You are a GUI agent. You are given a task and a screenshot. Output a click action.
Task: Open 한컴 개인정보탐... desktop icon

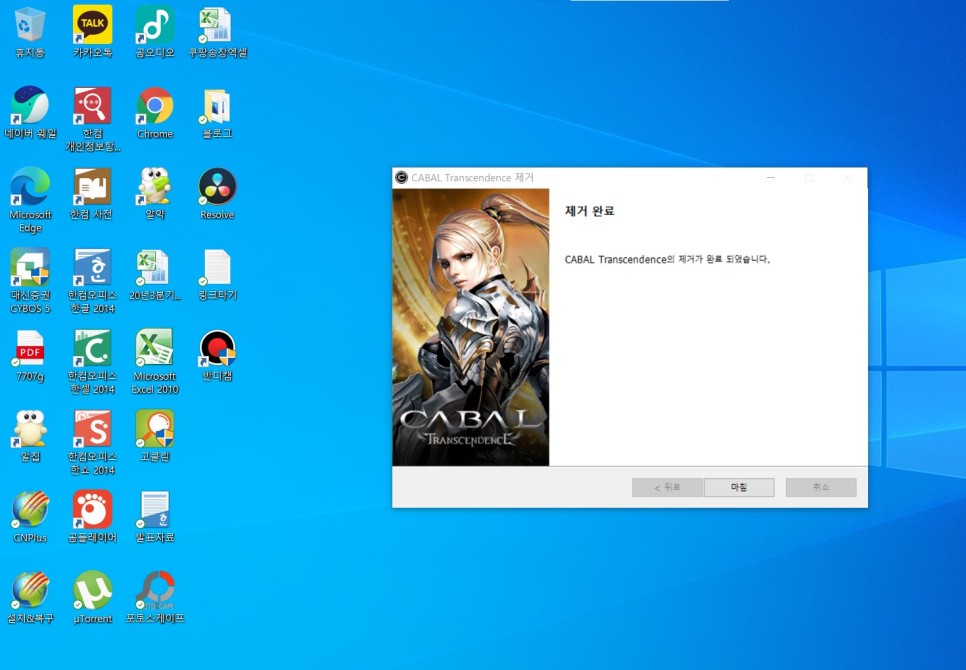click(x=92, y=119)
